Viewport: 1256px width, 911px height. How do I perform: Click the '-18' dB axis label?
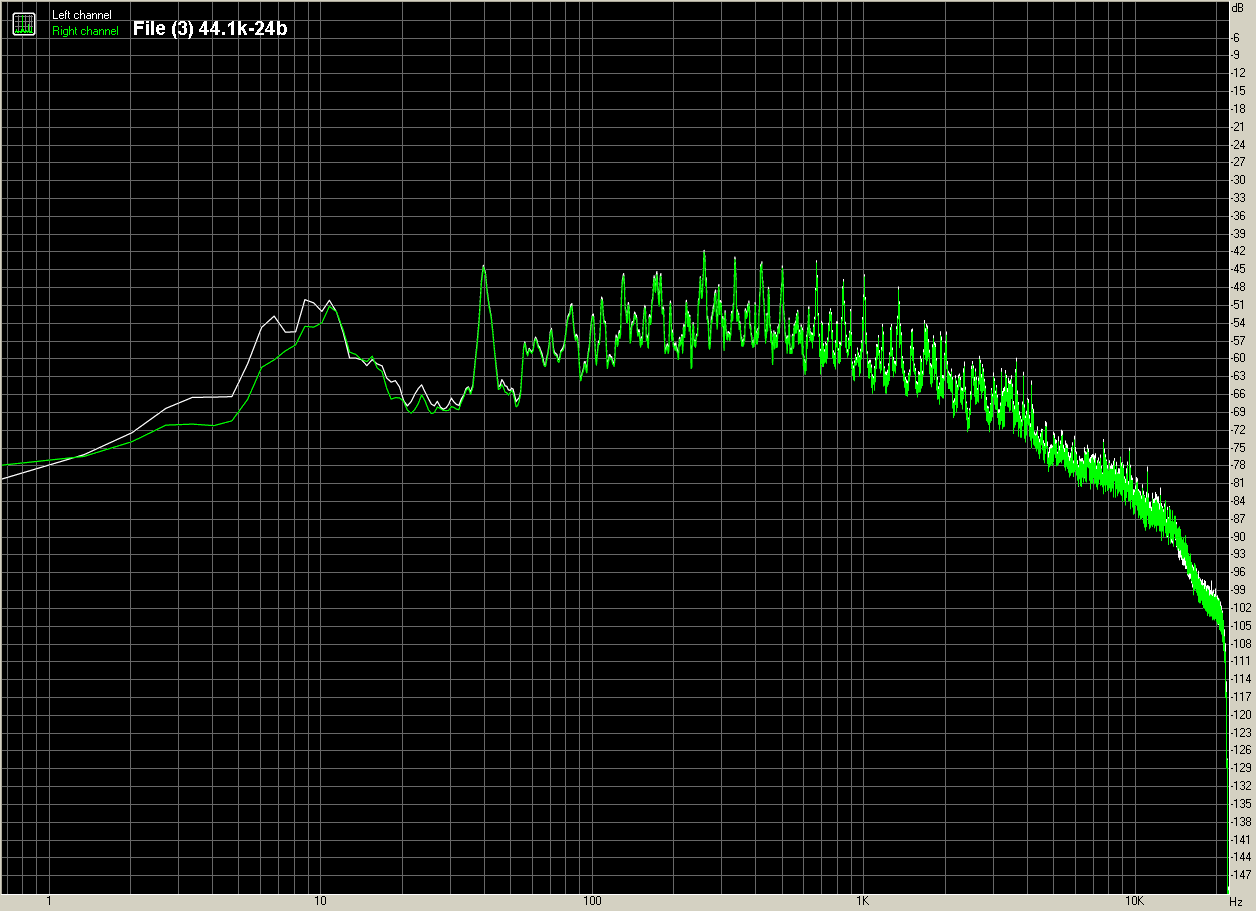(1239, 108)
